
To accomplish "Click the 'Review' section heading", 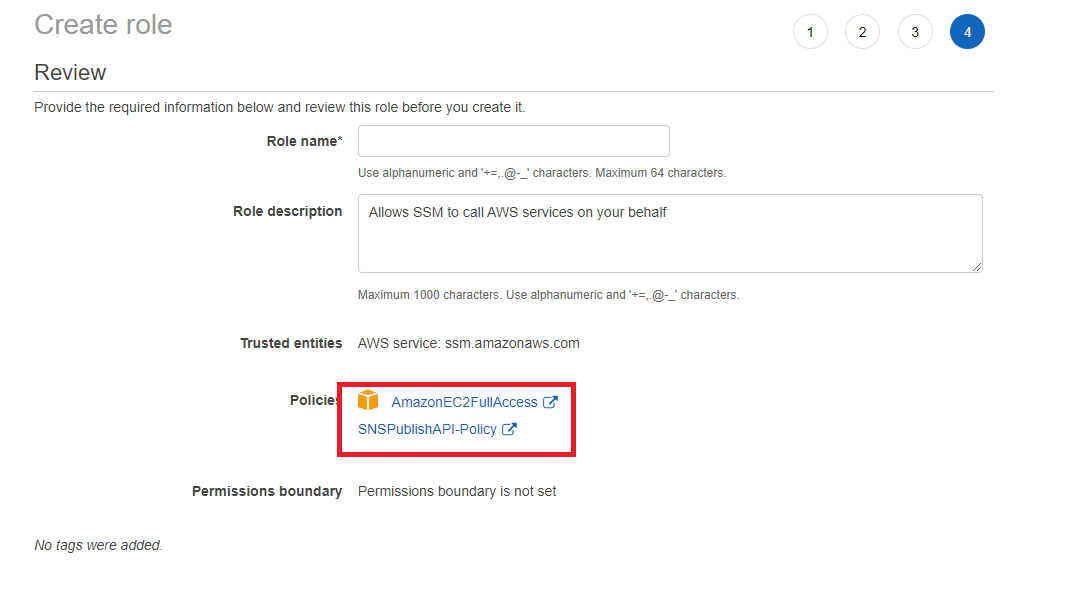I will point(70,72).
